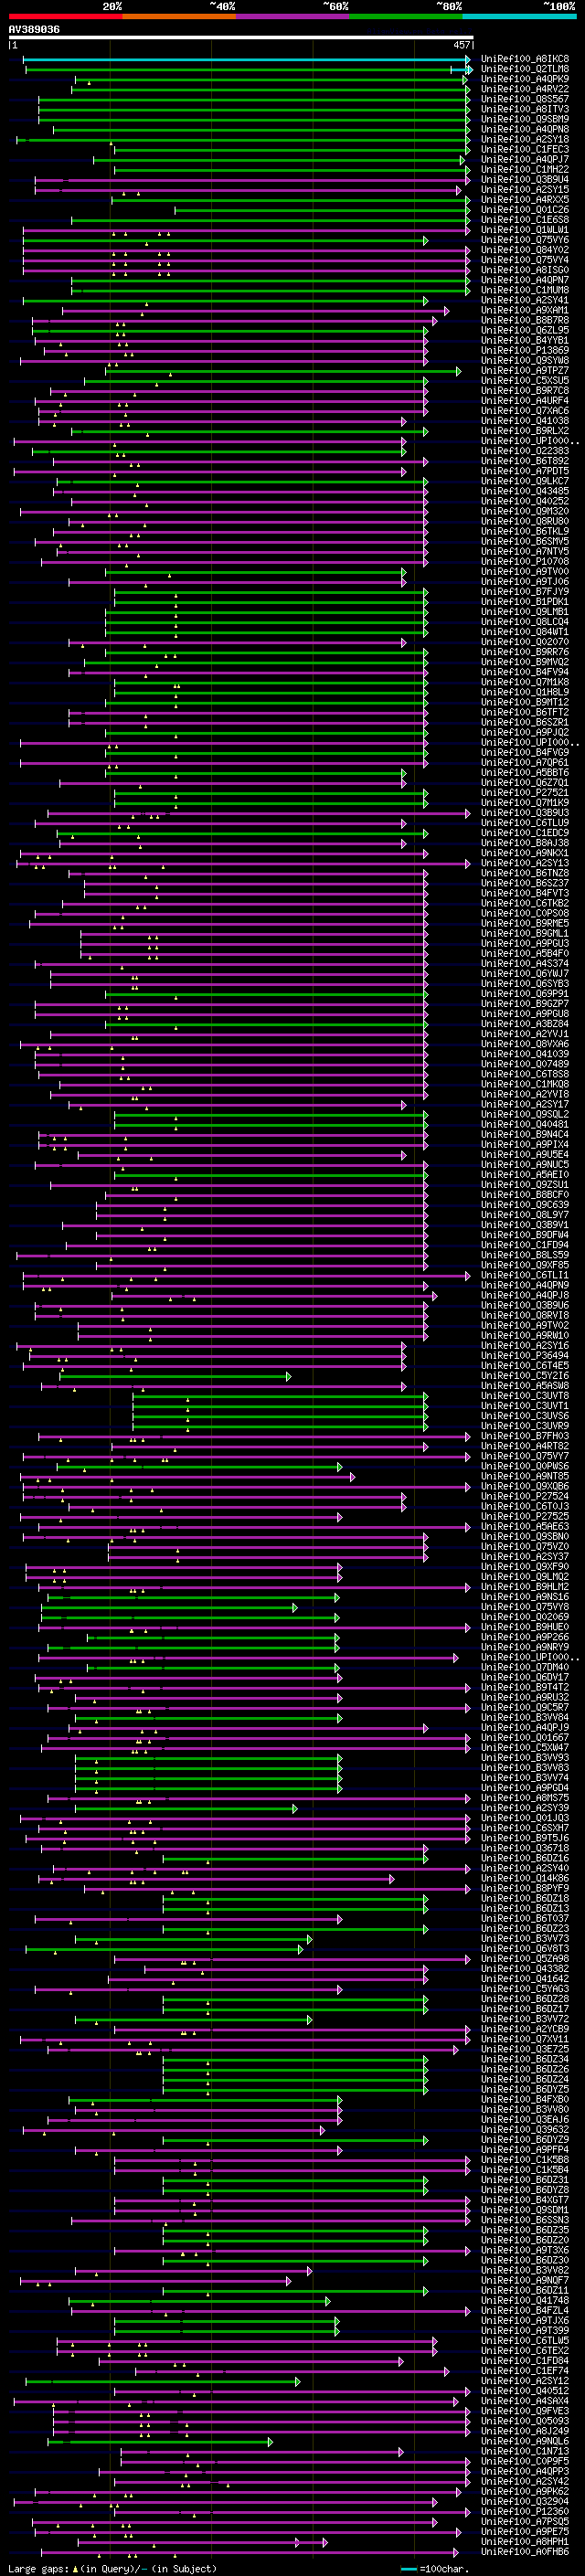
Task: Select the UniRef100_Q9XQB6 label
Action: [x=525, y=1486]
